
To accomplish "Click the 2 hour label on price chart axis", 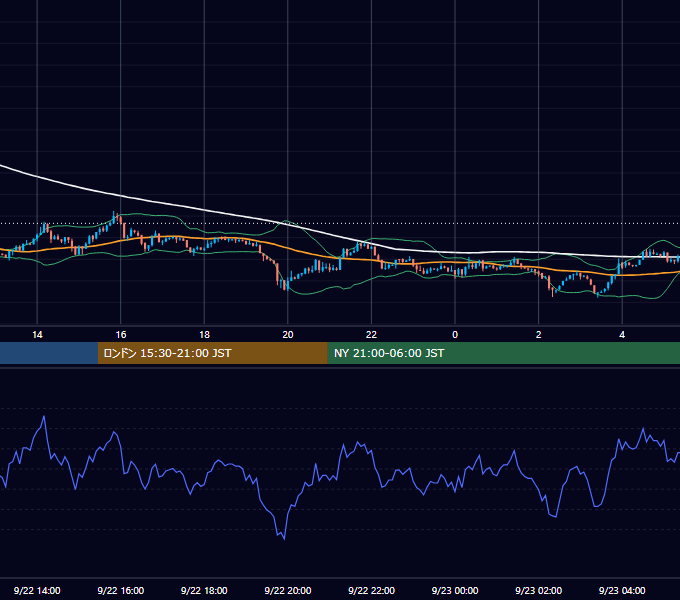I will pos(539,335).
